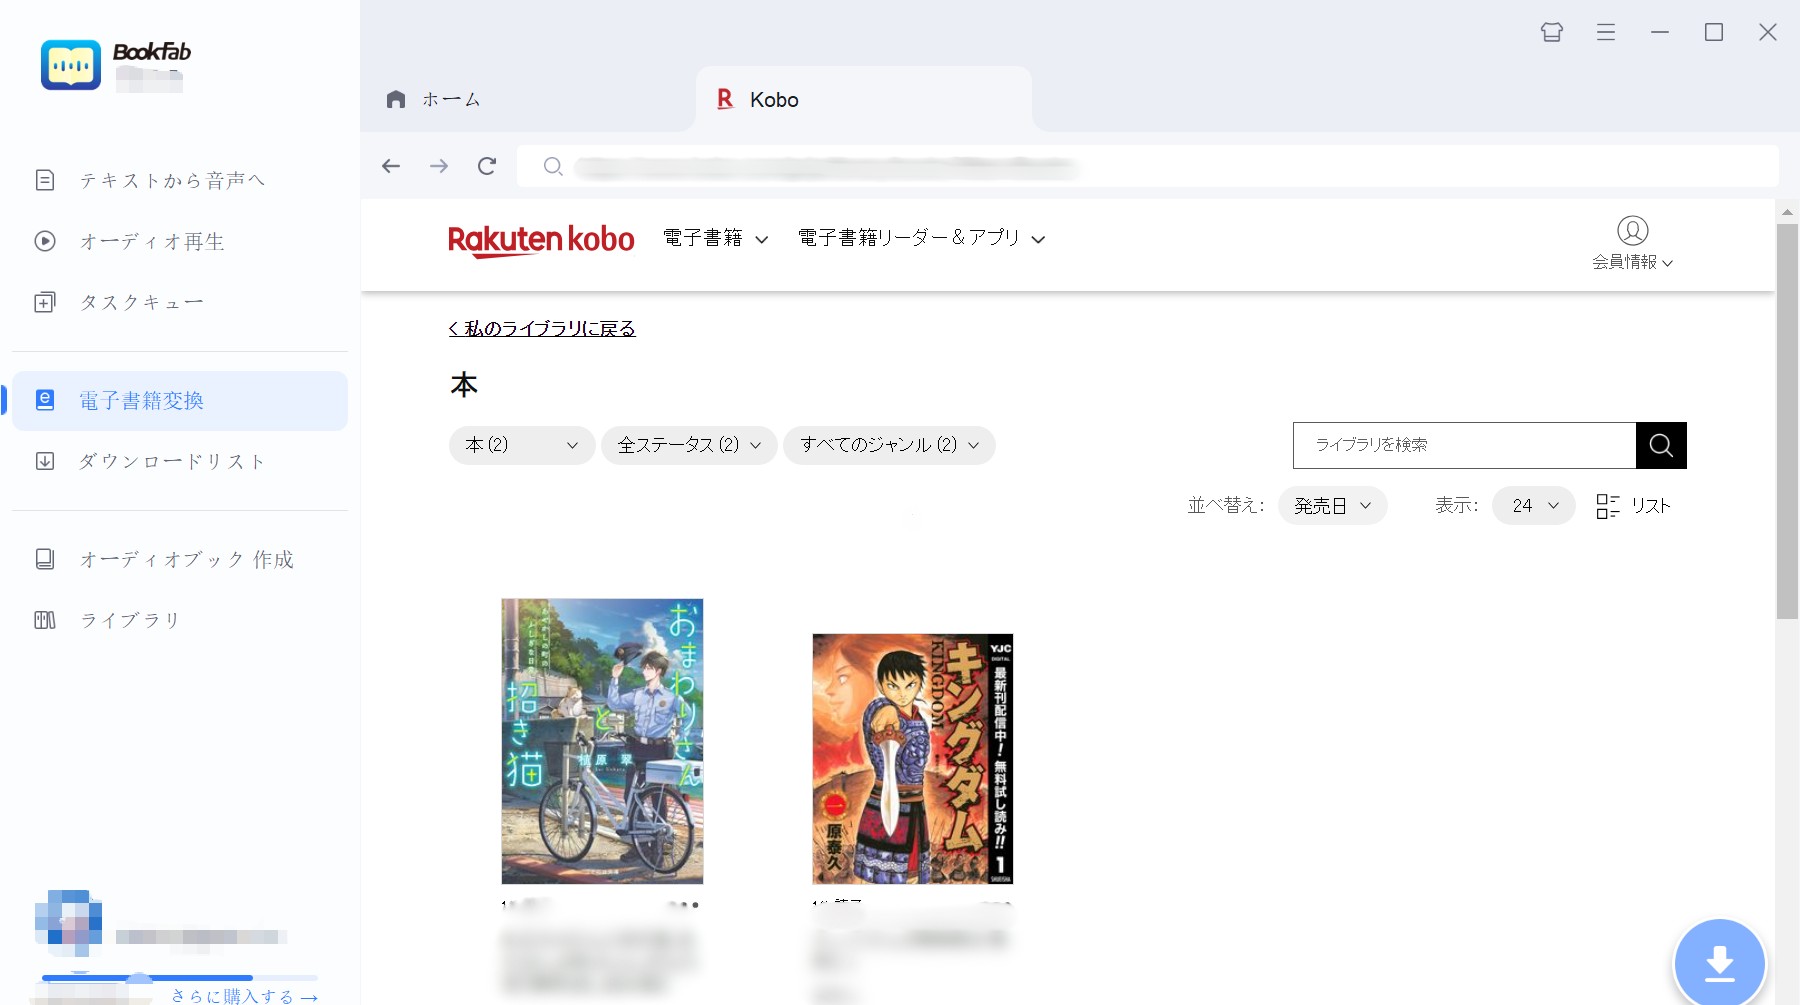Open the skin/theme shirt icon
The width and height of the screenshot is (1800, 1005).
(1552, 32)
